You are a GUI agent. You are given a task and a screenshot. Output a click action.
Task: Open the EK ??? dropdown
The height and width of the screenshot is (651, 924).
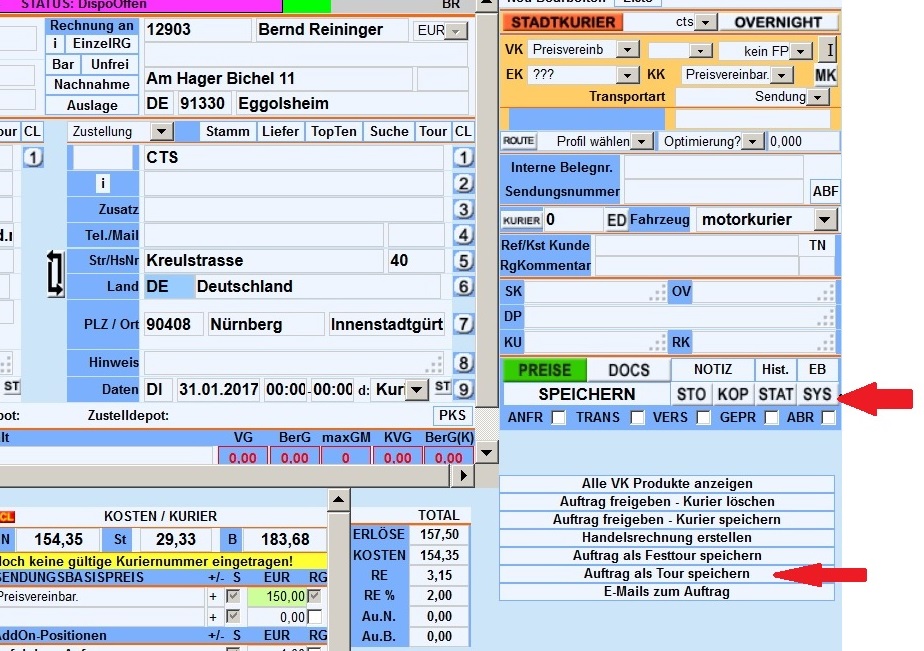click(x=628, y=75)
